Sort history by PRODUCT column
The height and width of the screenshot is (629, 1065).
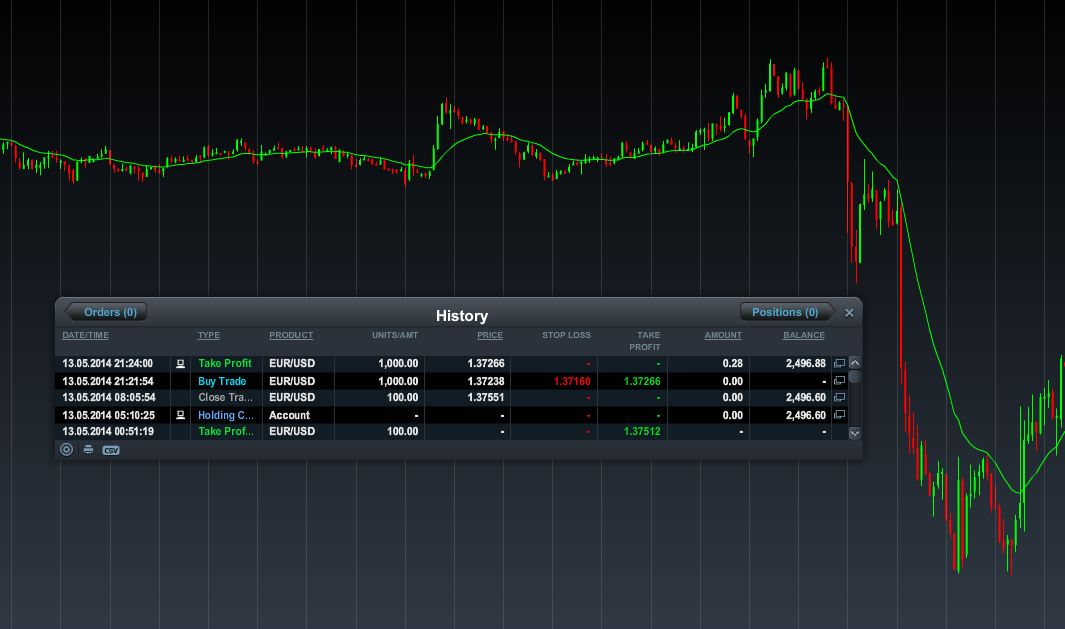click(291, 336)
